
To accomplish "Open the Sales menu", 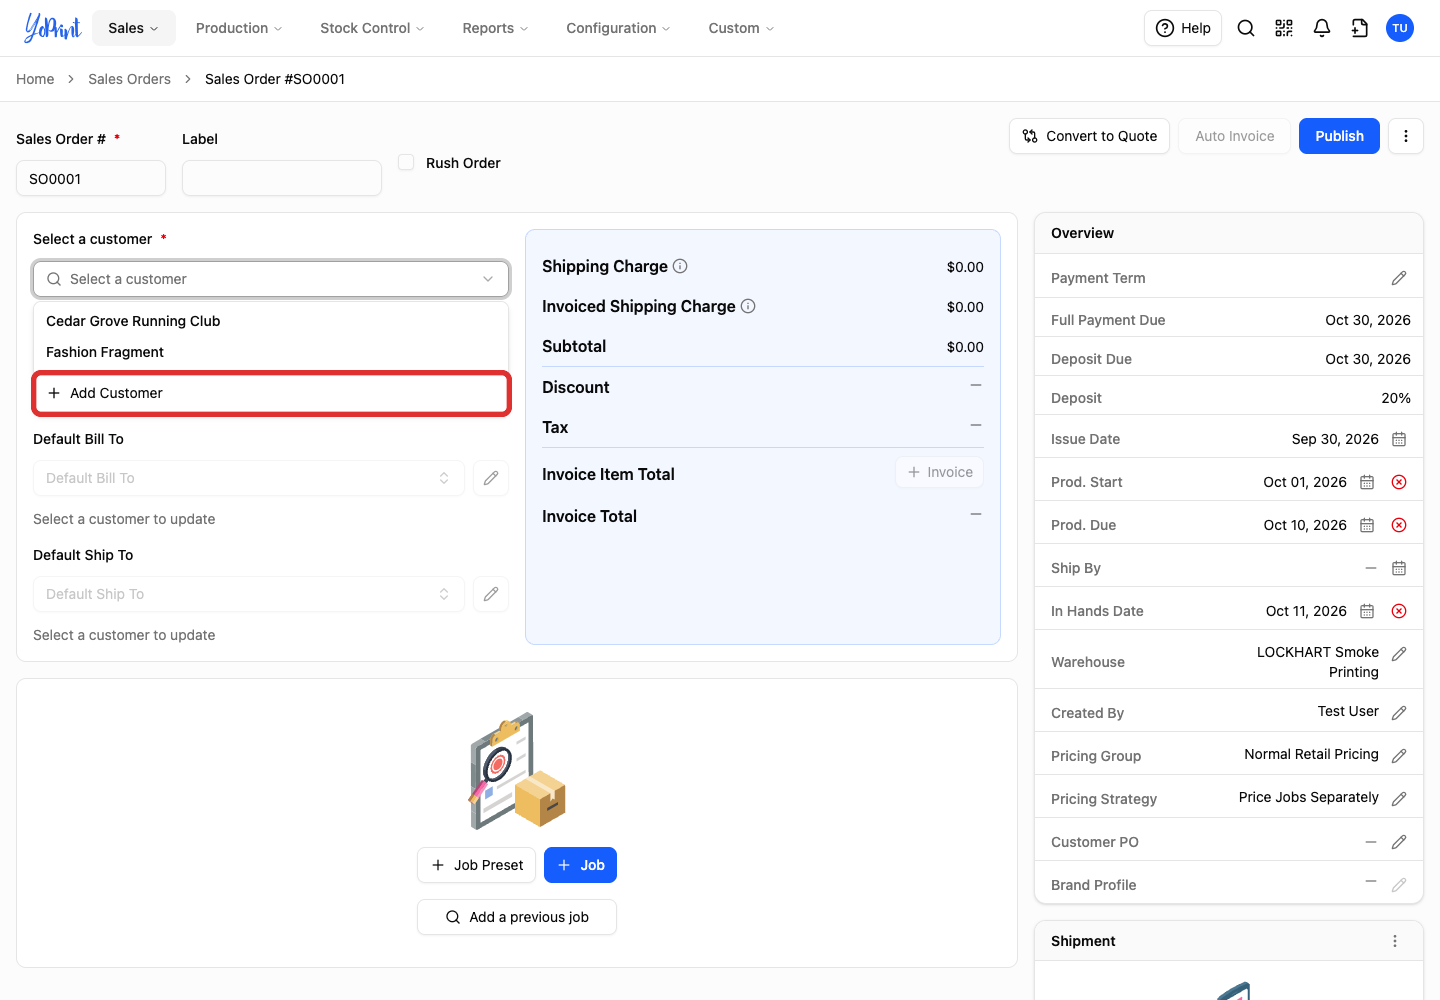I will [x=134, y=28].
